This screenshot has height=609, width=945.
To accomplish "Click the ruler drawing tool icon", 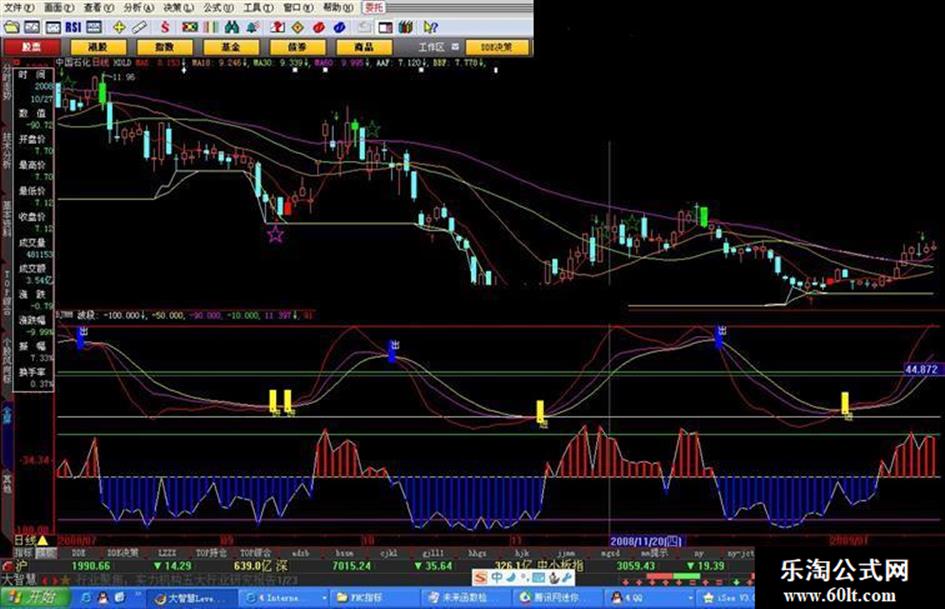I will [x=139, y=26].
